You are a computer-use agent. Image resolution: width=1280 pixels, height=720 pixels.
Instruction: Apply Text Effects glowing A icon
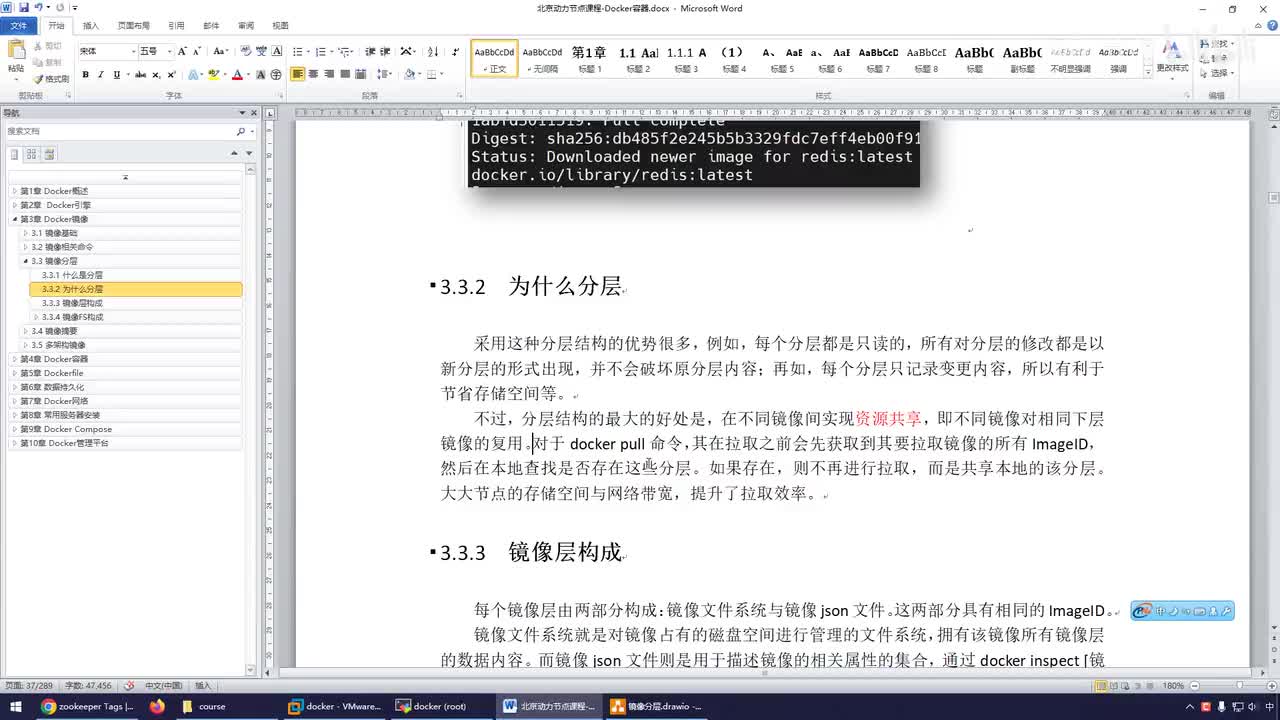click(193, 74)
